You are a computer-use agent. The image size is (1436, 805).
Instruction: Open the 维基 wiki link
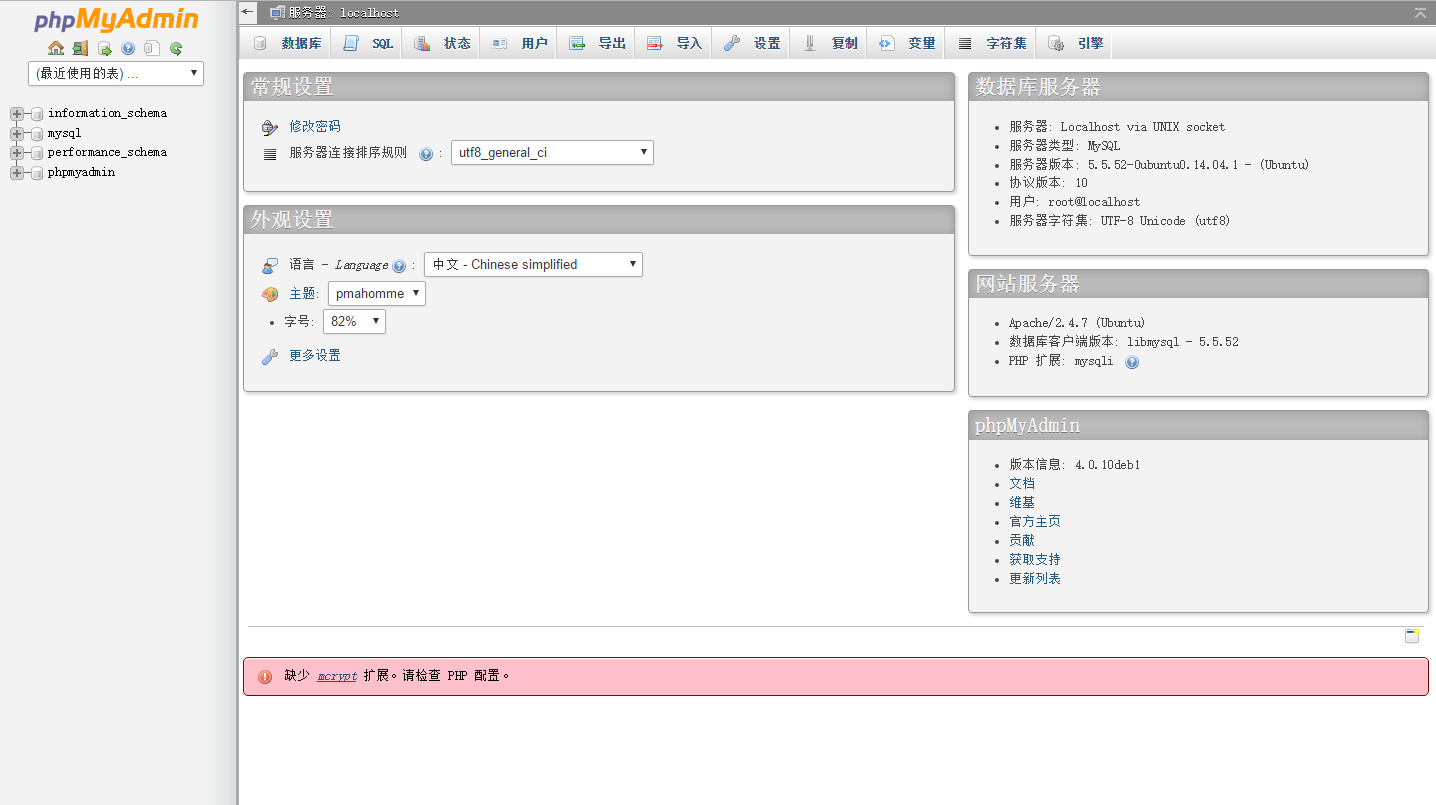click(1022, 502)
